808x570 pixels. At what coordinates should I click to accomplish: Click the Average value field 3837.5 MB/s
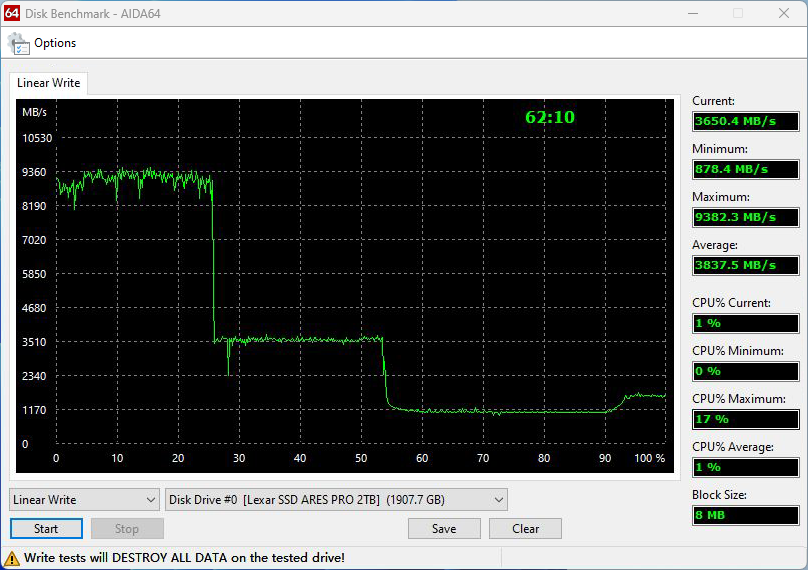pyautogui.click(x=745, y=265)
